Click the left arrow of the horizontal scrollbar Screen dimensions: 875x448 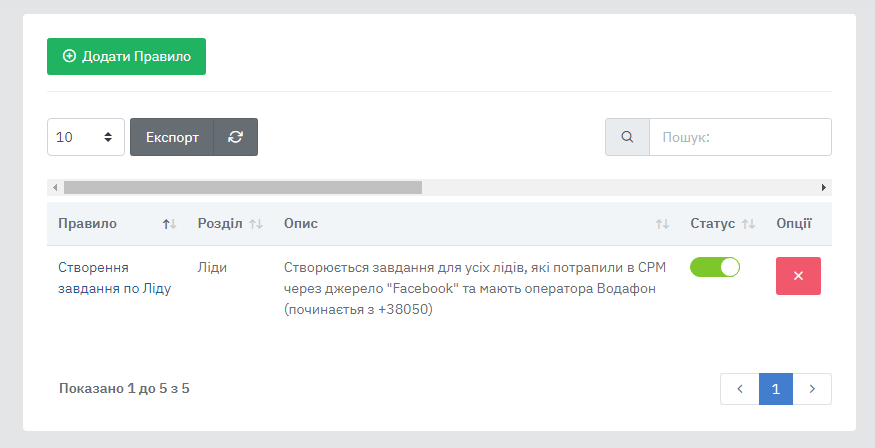pyautogui.click(x=55, y=187)
